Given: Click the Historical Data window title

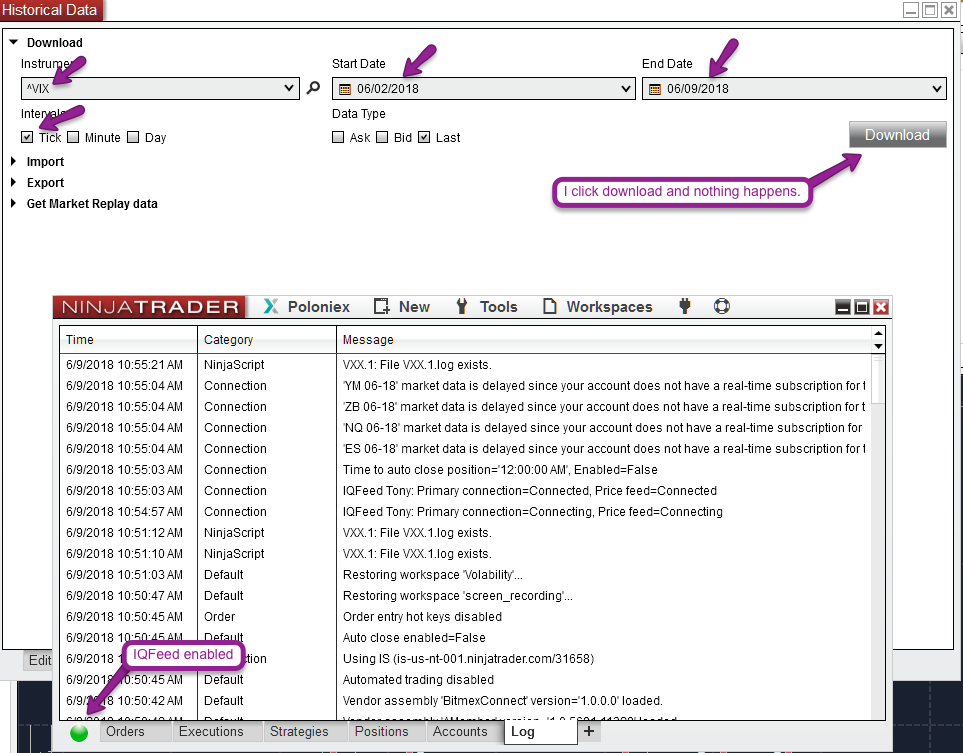Looking at the screenshot, I should pyautogui.click(x=50, y=10).
